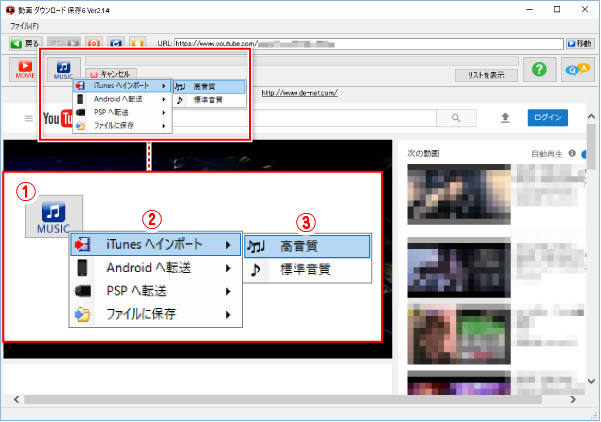601x422 pixels.
Task: Click the greyed-out forward navigation button
Action: coord(64,43)
